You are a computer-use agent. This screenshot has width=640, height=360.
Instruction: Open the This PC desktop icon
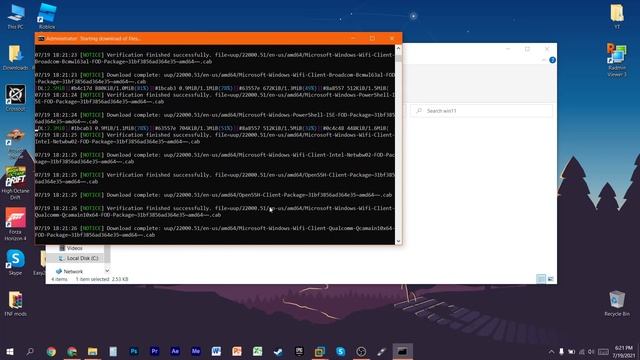pyautogui.click(x=16, y=16)
